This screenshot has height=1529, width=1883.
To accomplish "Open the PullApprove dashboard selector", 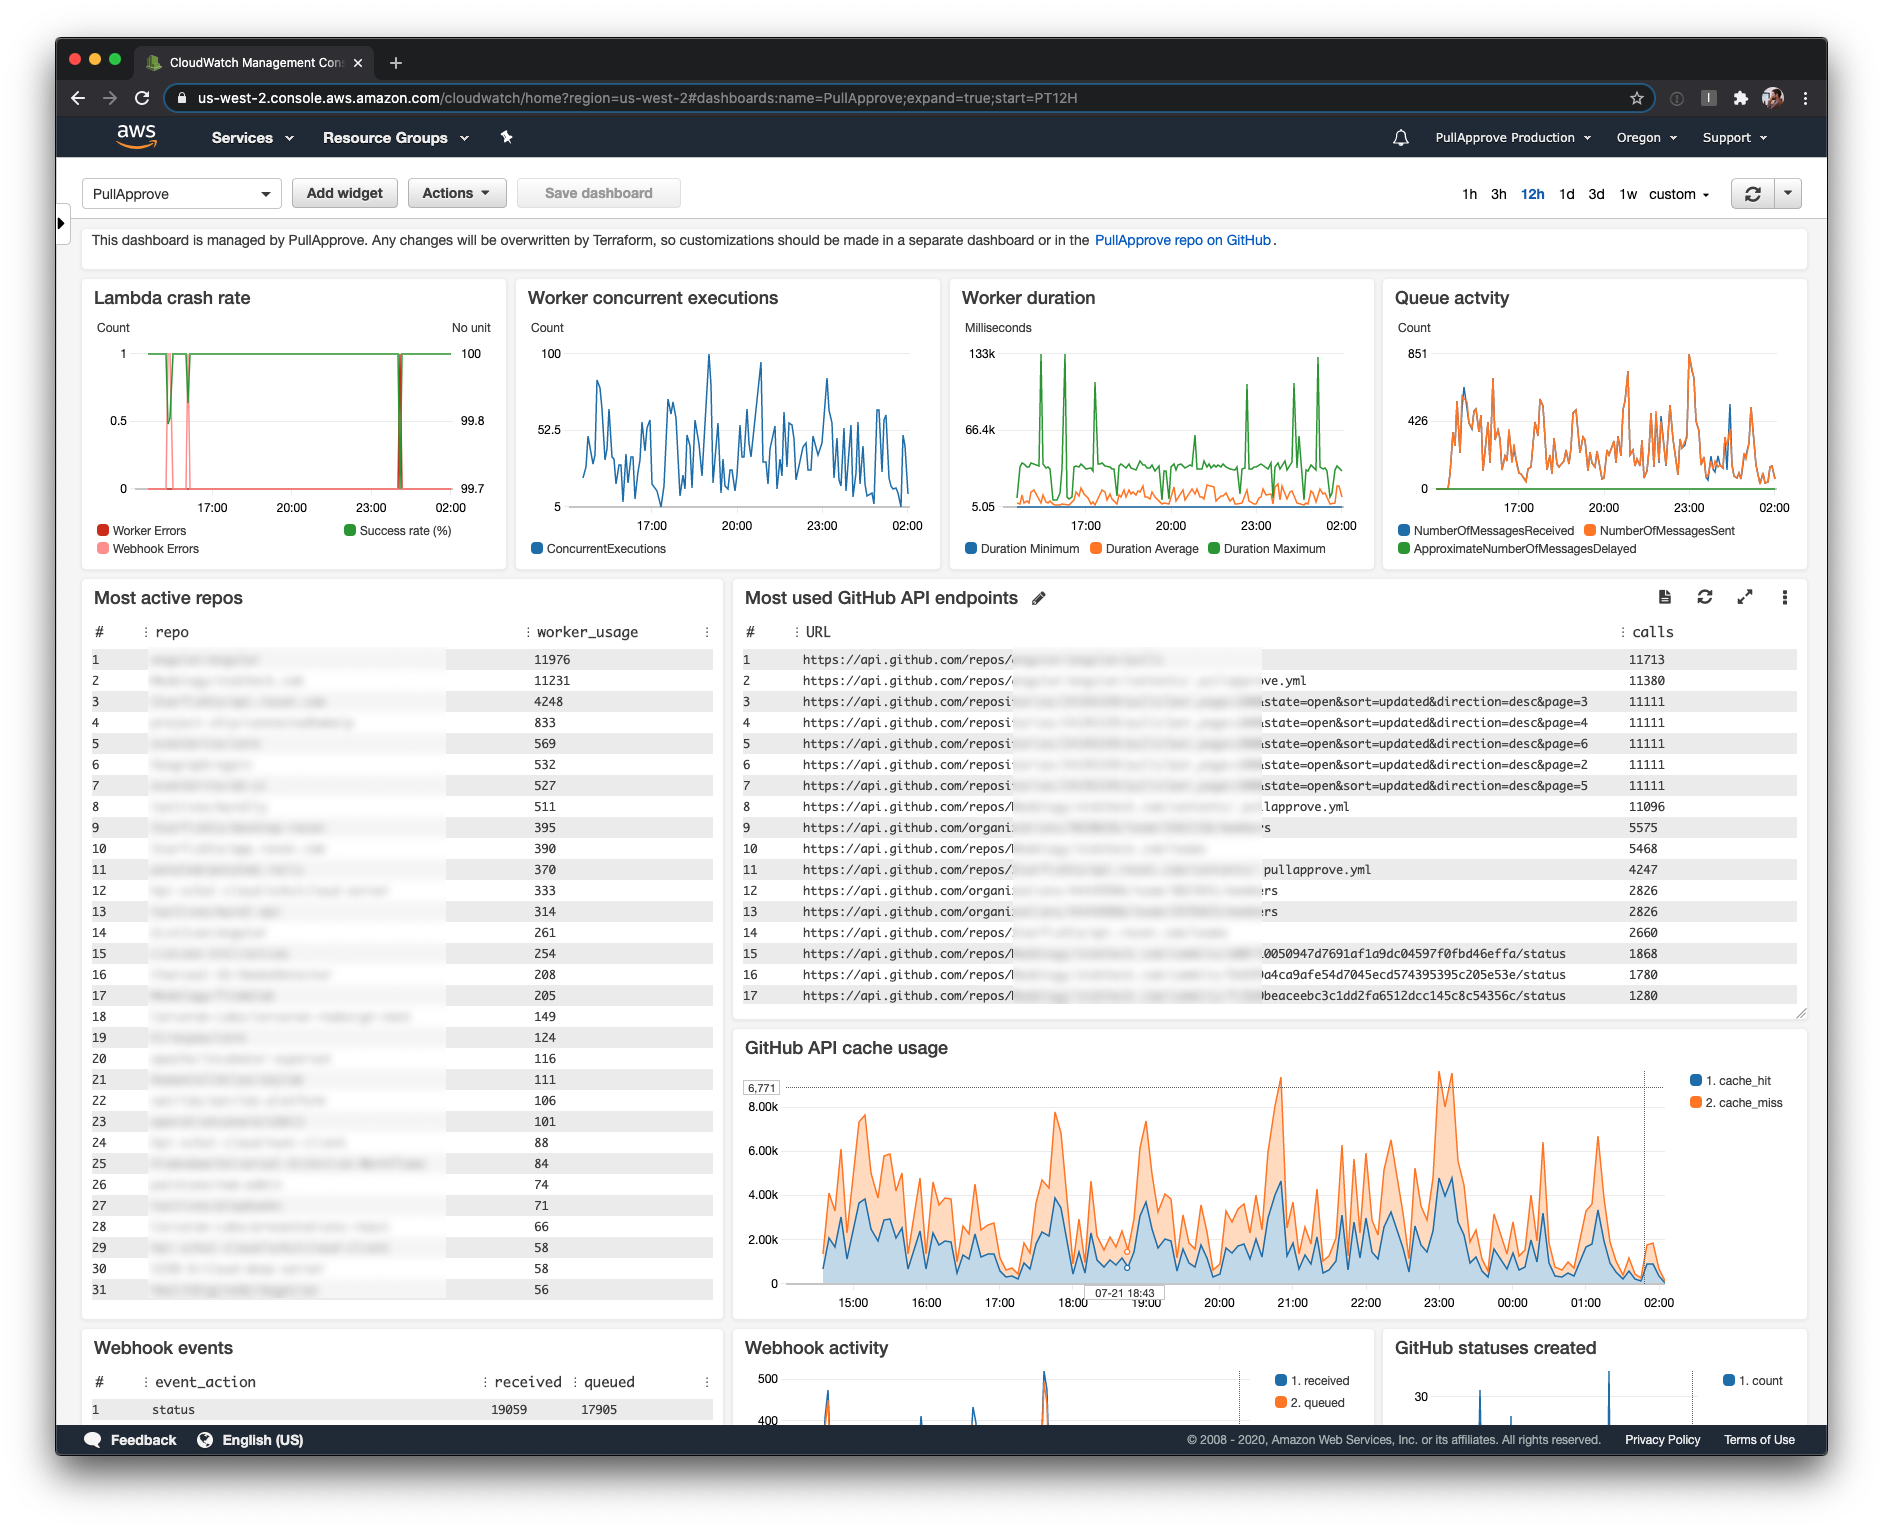I will [x=181, y=194].
